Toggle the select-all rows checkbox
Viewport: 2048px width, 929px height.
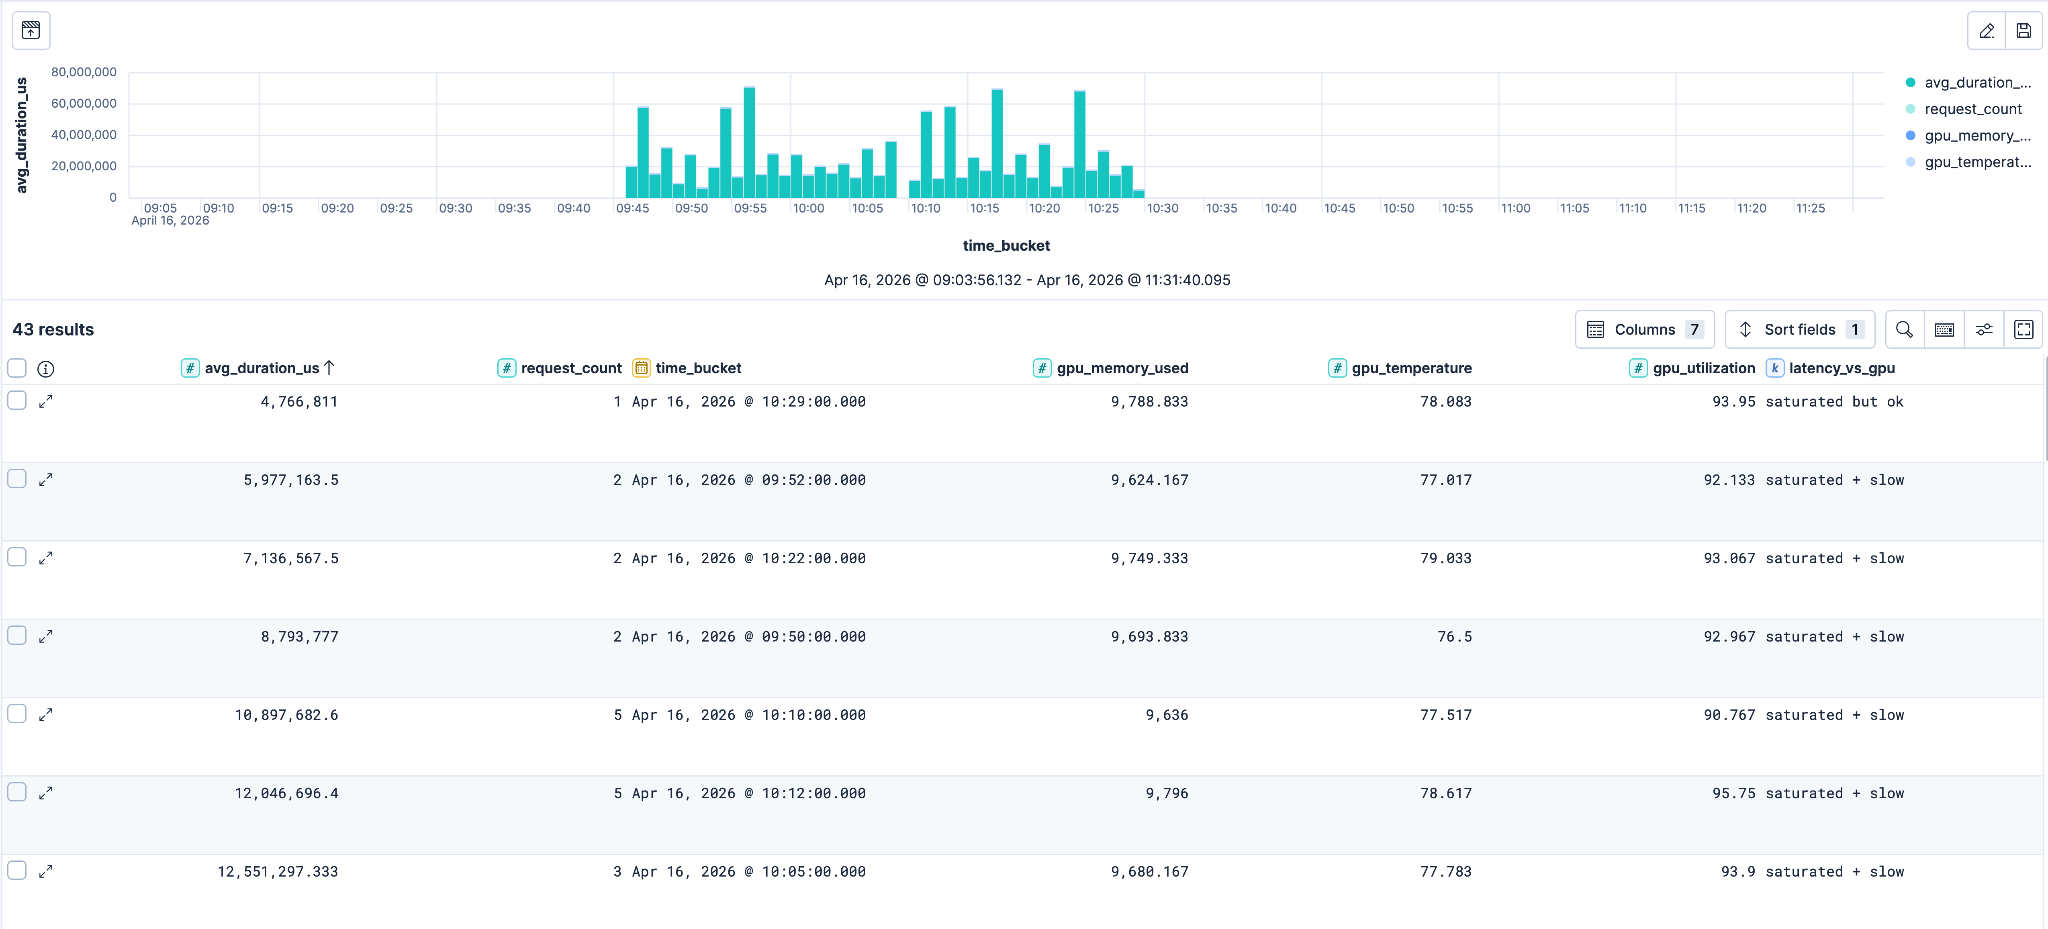click(x=17, y=368)
